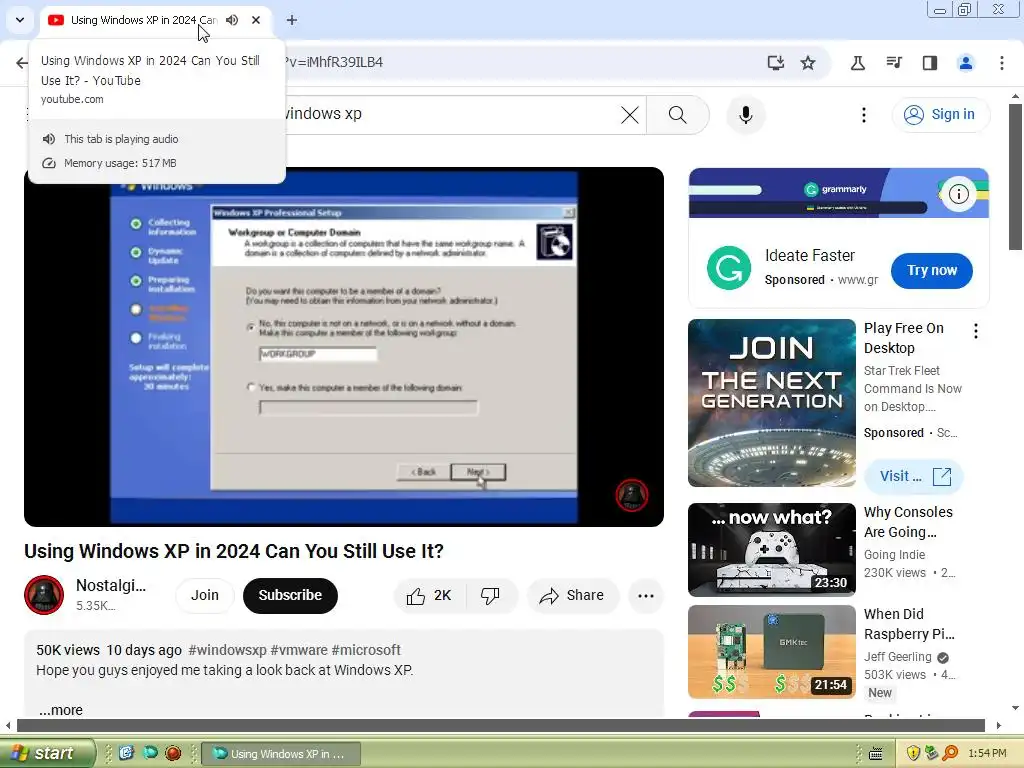The height and width of the screenshot is (768, 1024).
Task: Click the Visit button on Star Trek ad
Action: (x=914, y=477)
